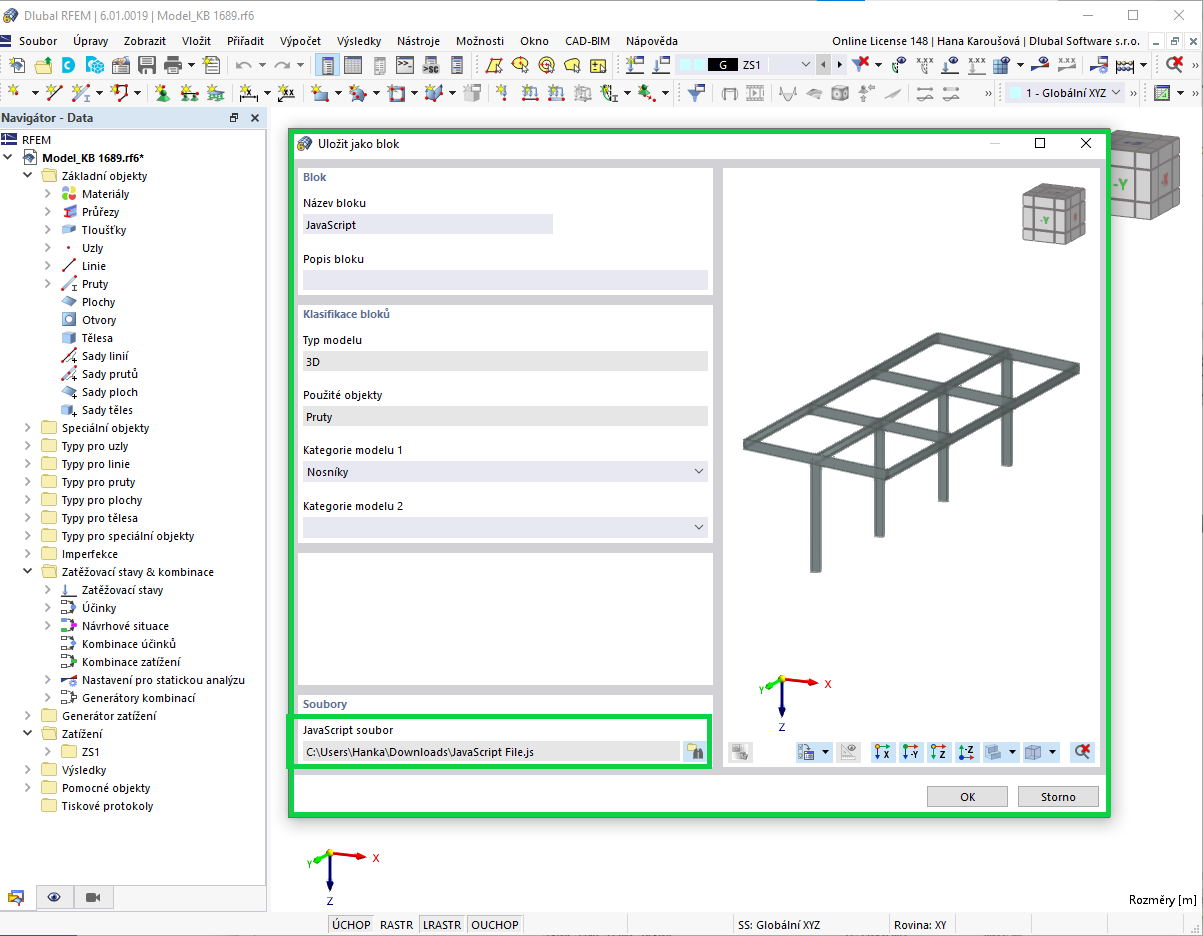Select Pruty in the Navigator tree
This screenshot has width=1203, height=936.
[x=95, y=284]
